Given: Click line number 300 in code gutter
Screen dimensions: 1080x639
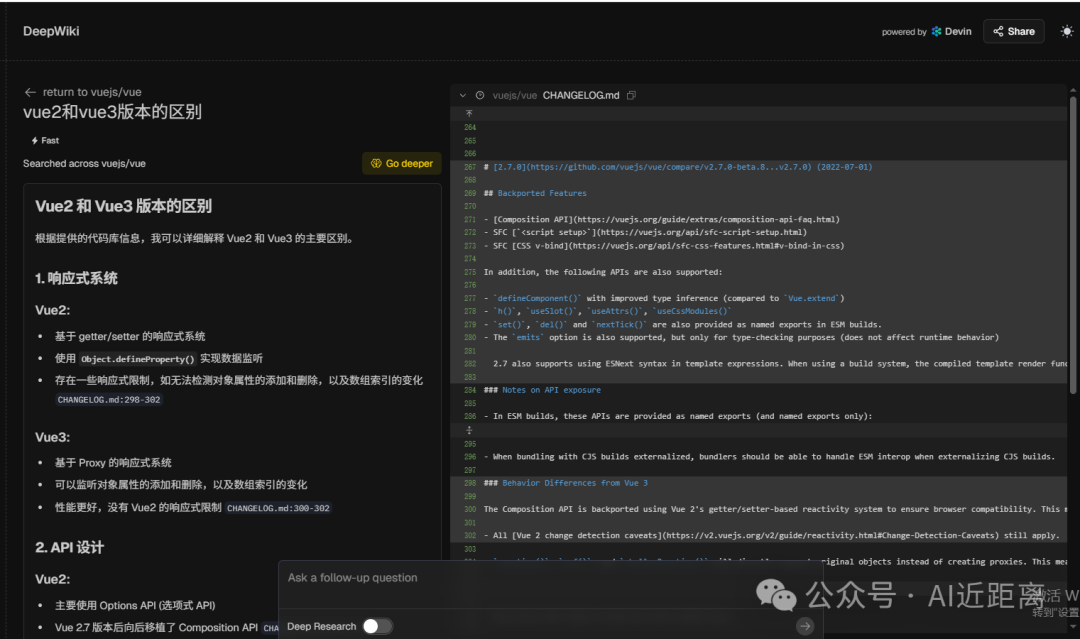Looking at the screenshot, I should pos(470,510).
